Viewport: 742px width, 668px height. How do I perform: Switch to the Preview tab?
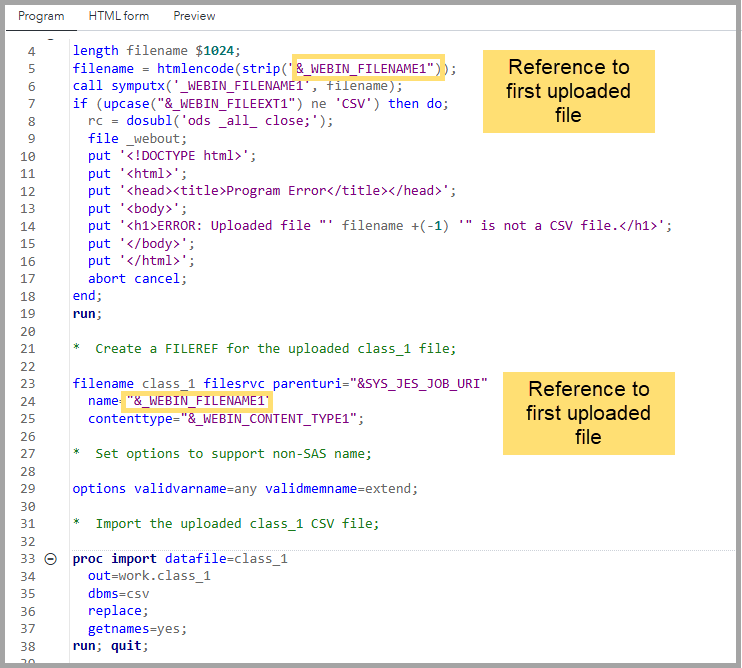pos(194,16)
